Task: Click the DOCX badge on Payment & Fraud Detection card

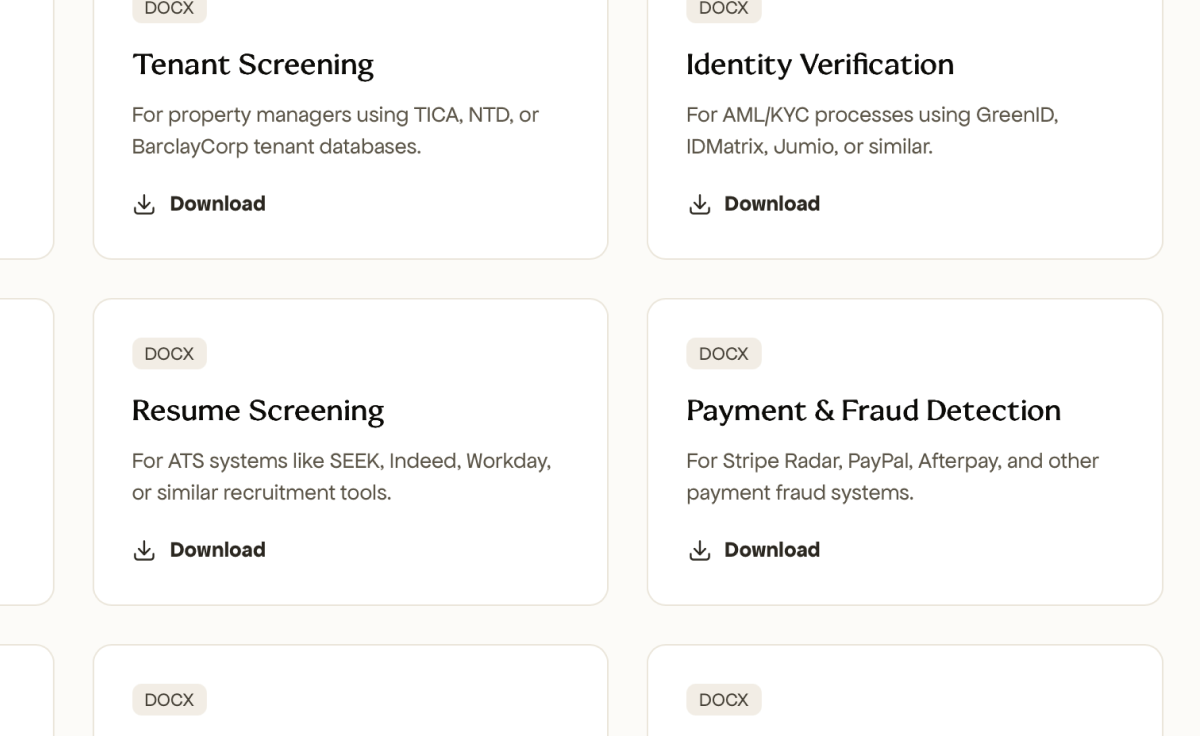Action: 723,353
